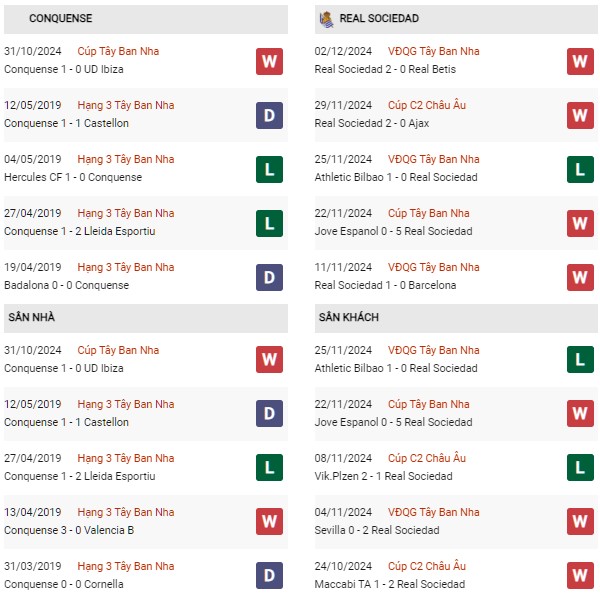Click the Real Sociedad club crest icon
The height and width of the screenshot is (597, 600).
(x=326, y=19)
